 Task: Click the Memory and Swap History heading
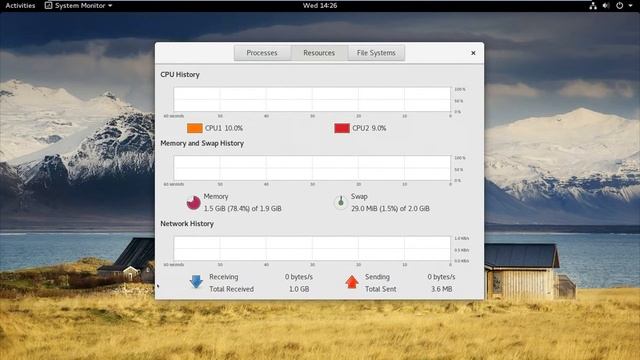point(202,143)
